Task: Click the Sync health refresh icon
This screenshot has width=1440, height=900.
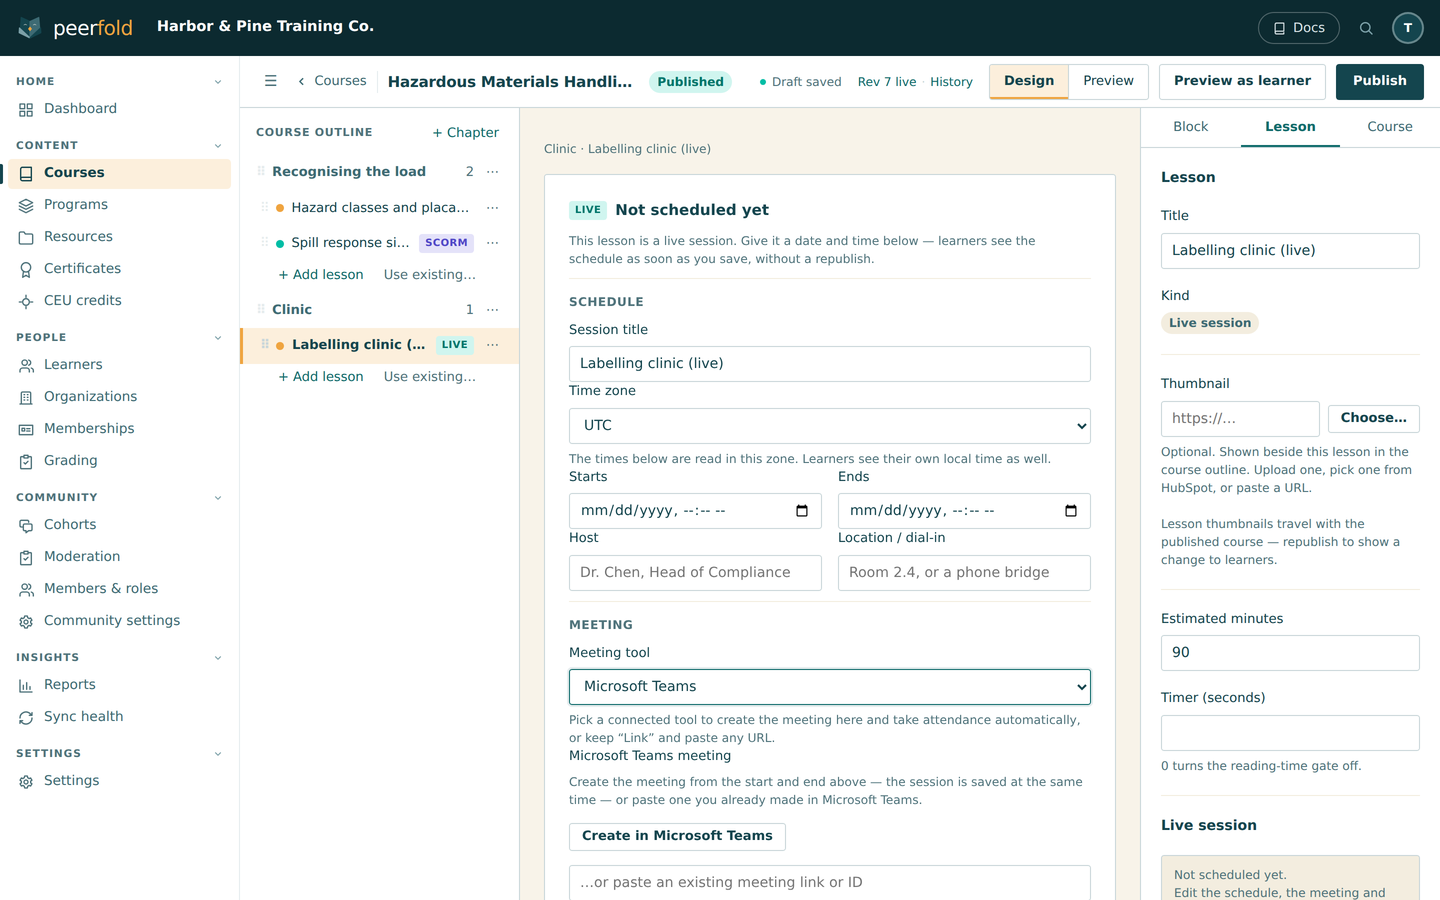Action: (26, 717)
